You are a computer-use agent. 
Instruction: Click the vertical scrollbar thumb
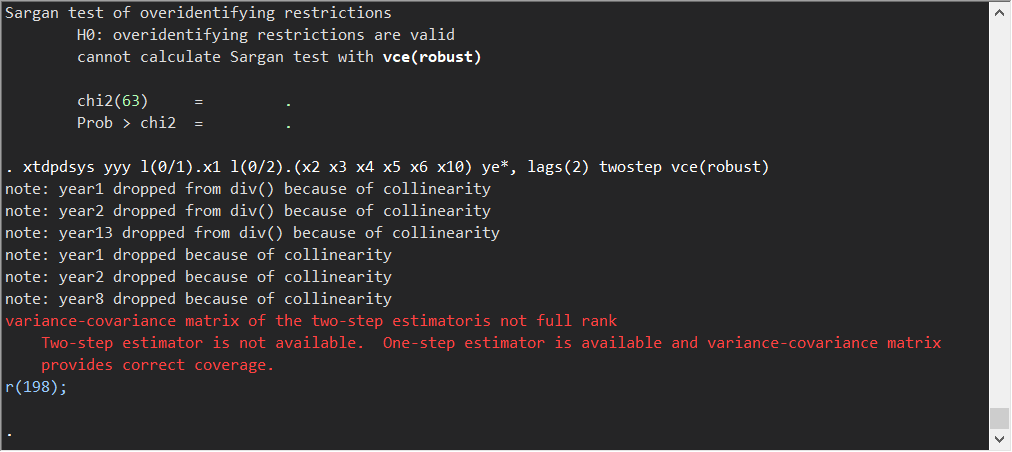(x=997, y=418)
